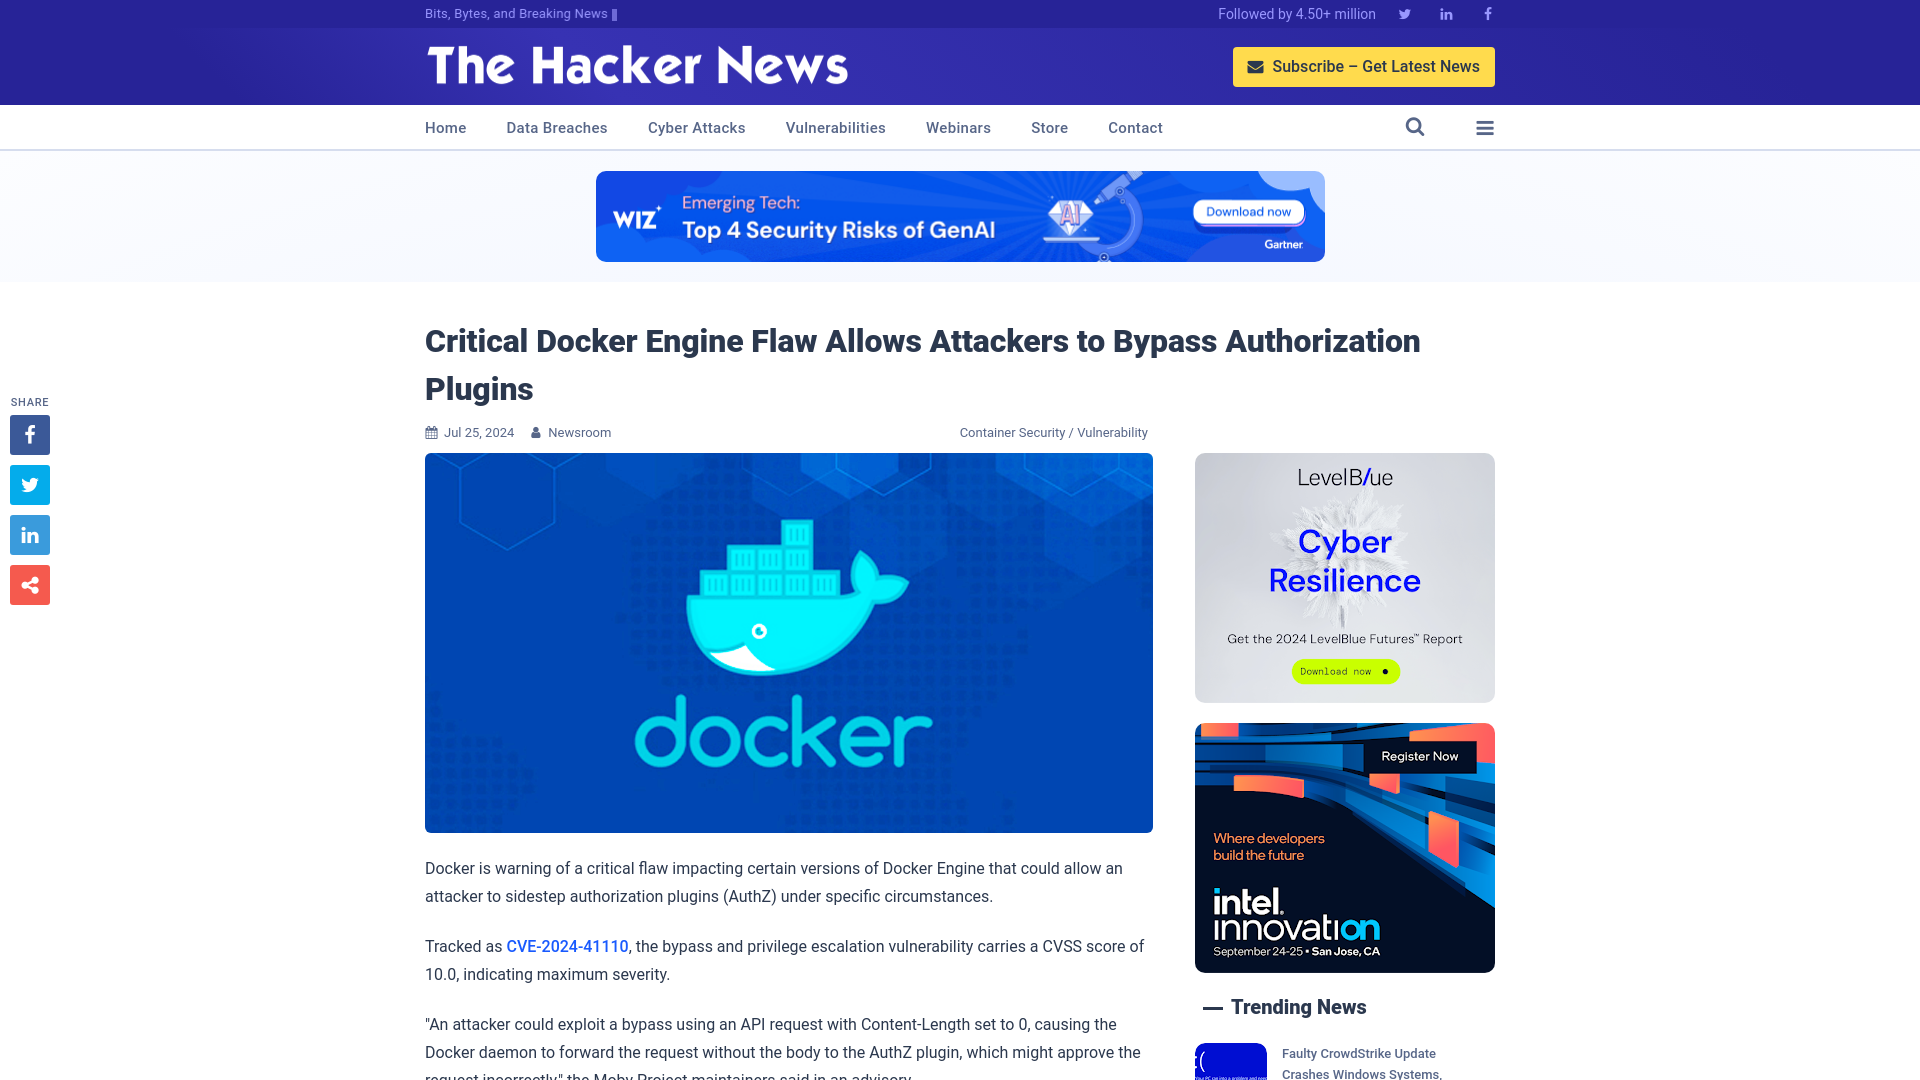The image size is (1920, 1080).
Task: Click the Facebook share icon
Action: [29, 434]
